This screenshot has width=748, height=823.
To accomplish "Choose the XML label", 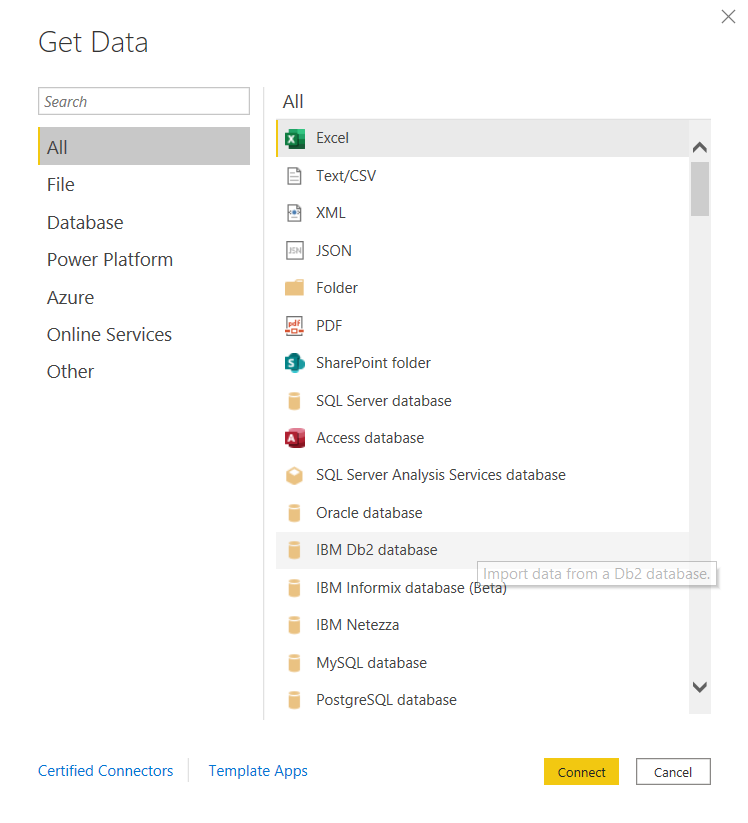I will tap(331, 213).
